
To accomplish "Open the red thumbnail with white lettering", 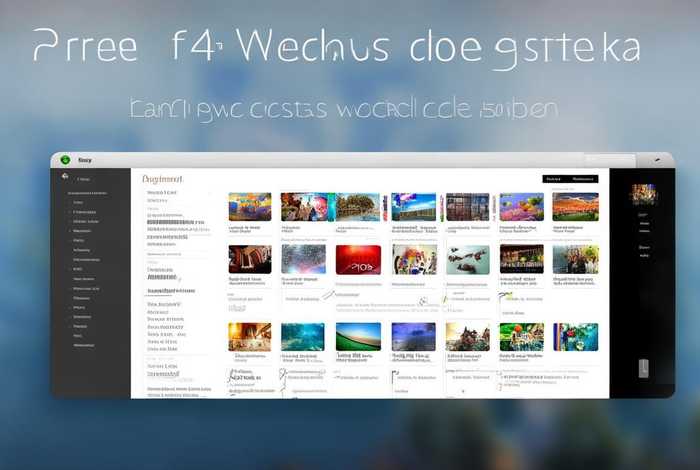I will (x=357, y=260).
